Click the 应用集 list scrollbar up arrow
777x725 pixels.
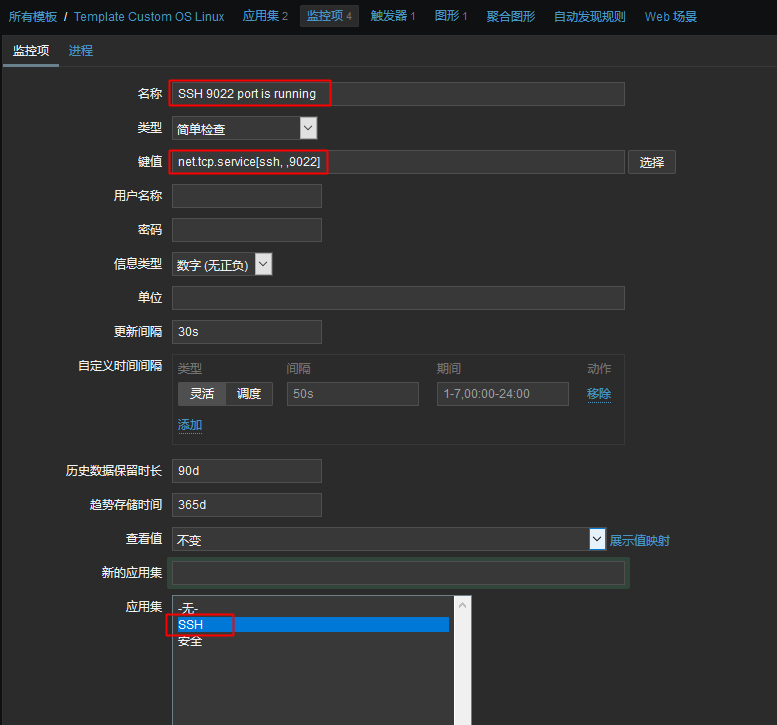point(462,606)
